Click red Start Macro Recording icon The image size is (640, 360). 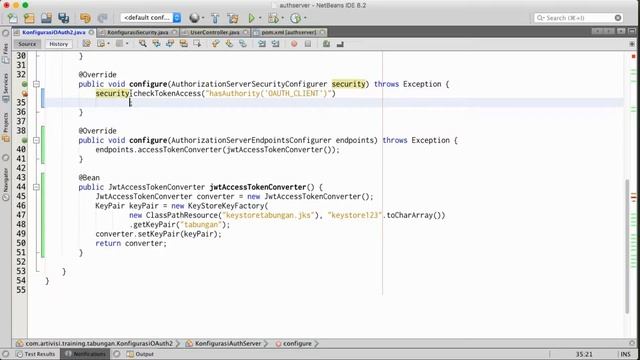tap(294, 44)
